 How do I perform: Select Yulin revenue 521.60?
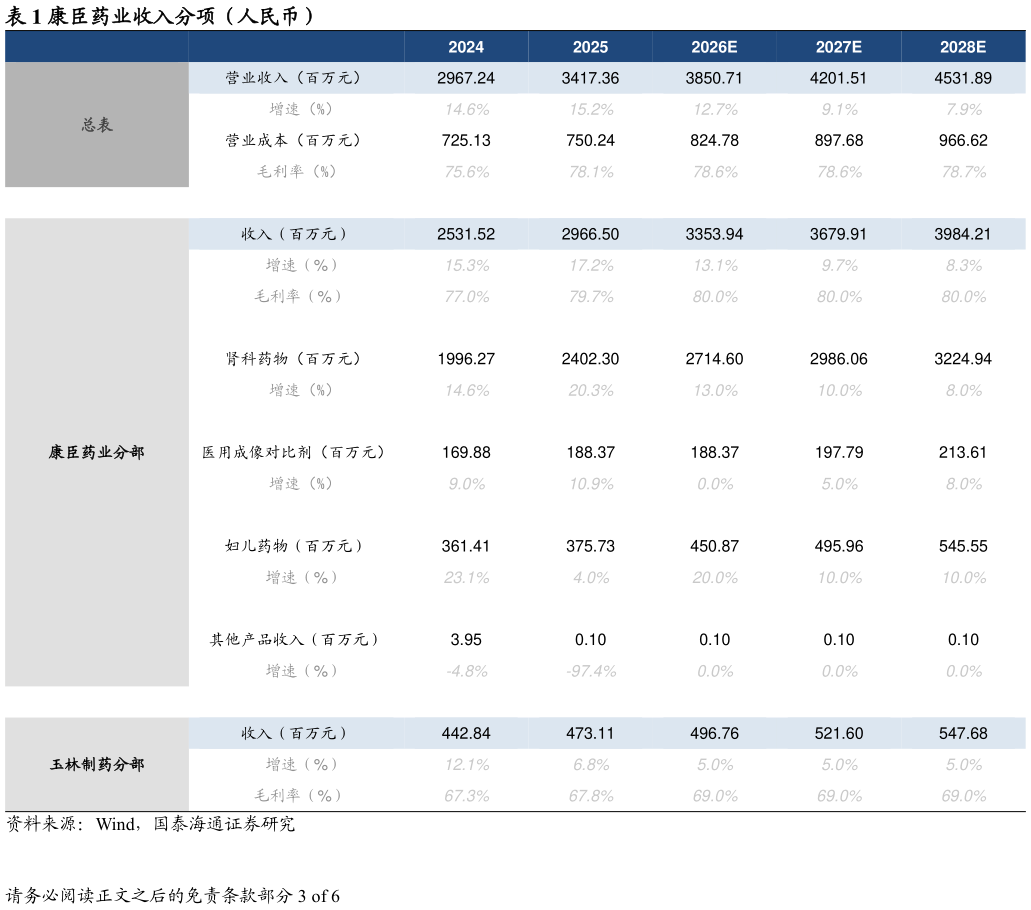click(x=838, y=734)
